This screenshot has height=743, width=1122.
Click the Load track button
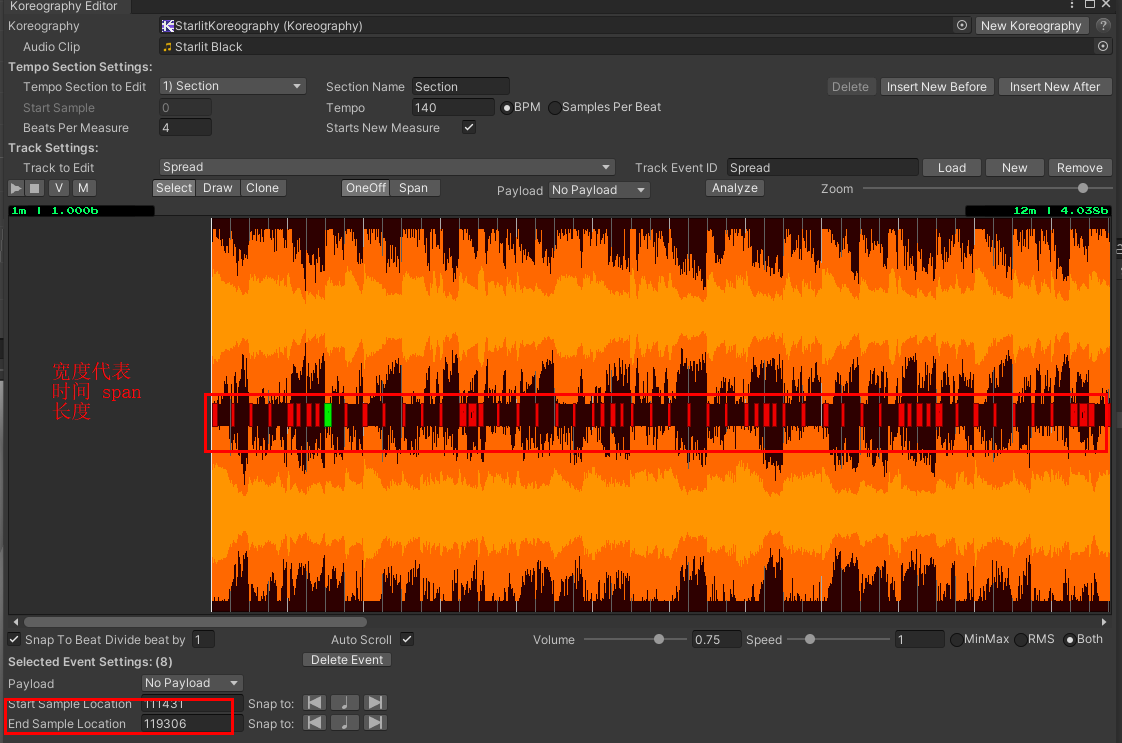[x=952, y=167]
